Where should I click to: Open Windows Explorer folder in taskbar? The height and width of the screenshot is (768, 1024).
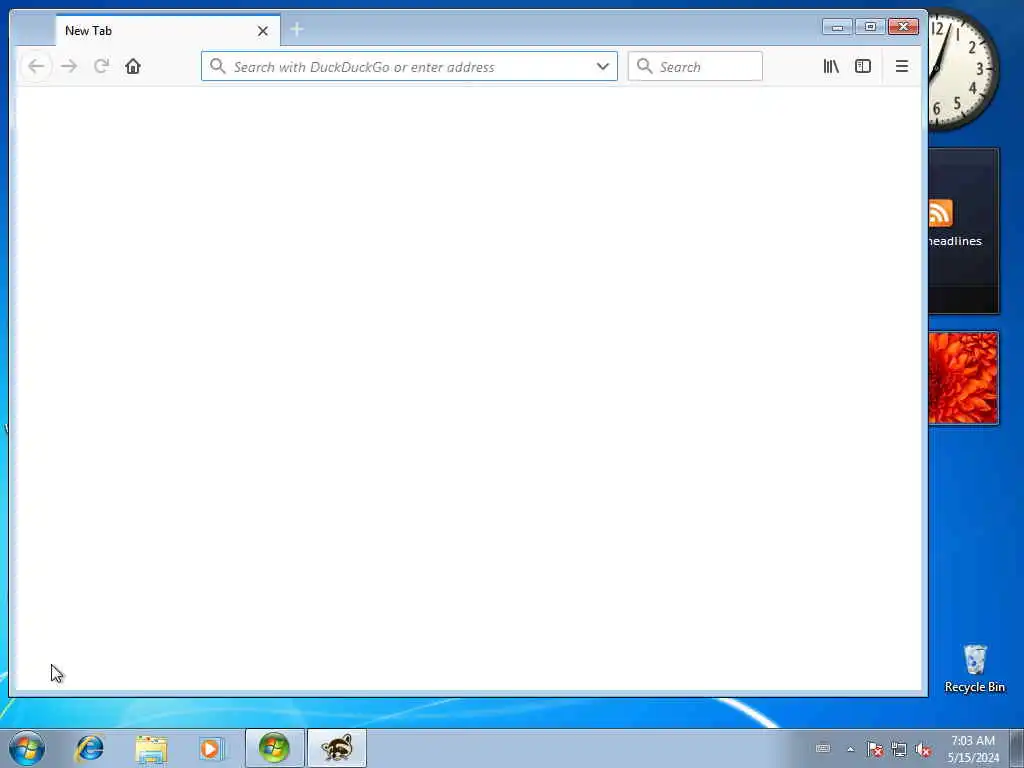151,748
